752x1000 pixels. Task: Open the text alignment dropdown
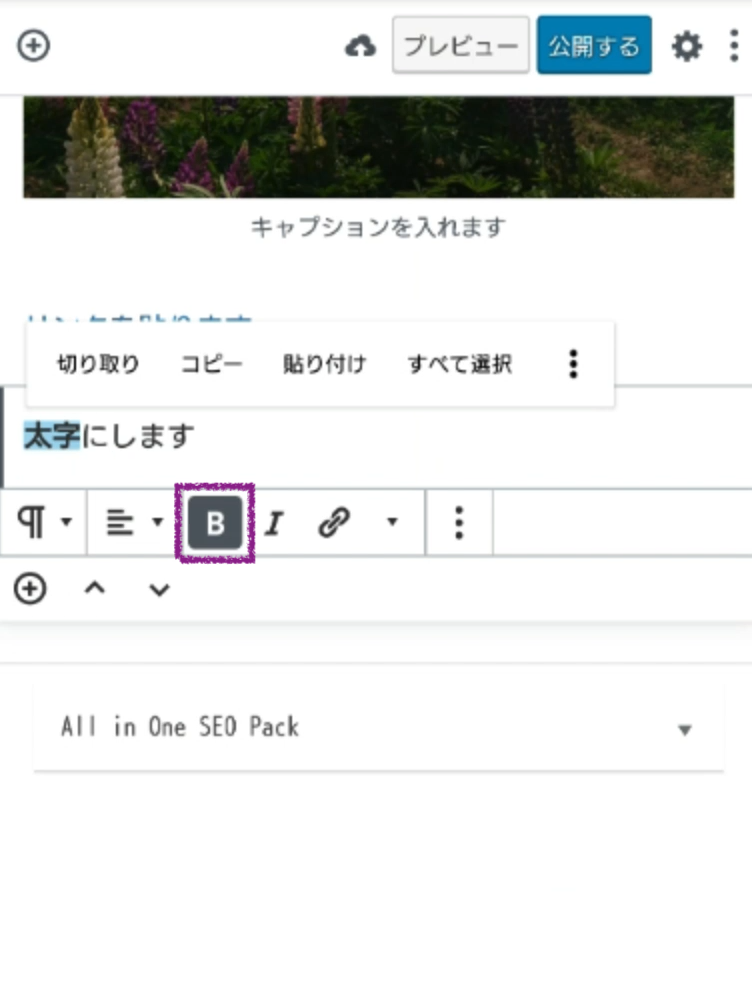pos(134,522)
